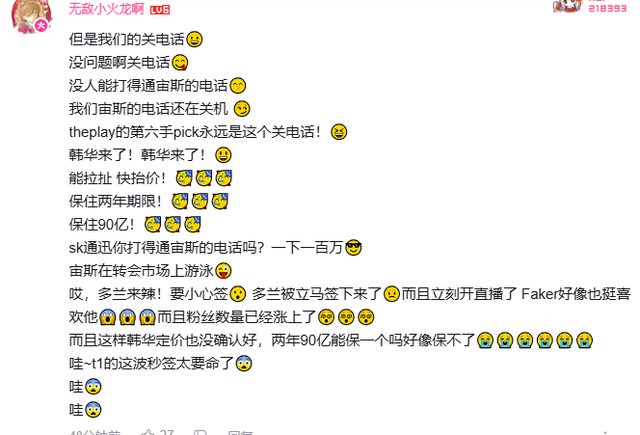Click the grinning emoji after 但是我们的关电话

(x=194, y=39)
